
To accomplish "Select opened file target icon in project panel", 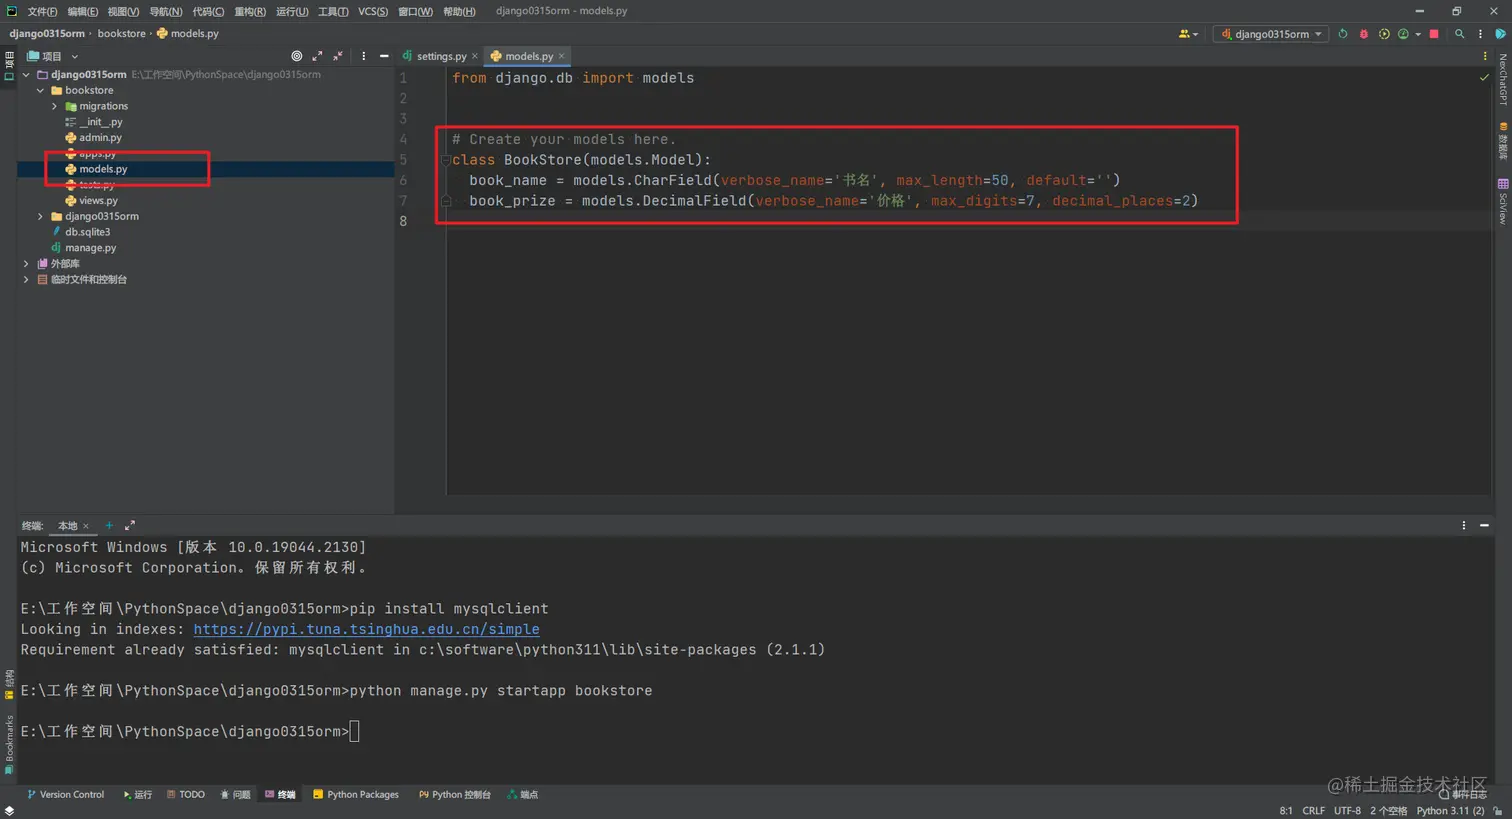I will click(x=296, y=56).
